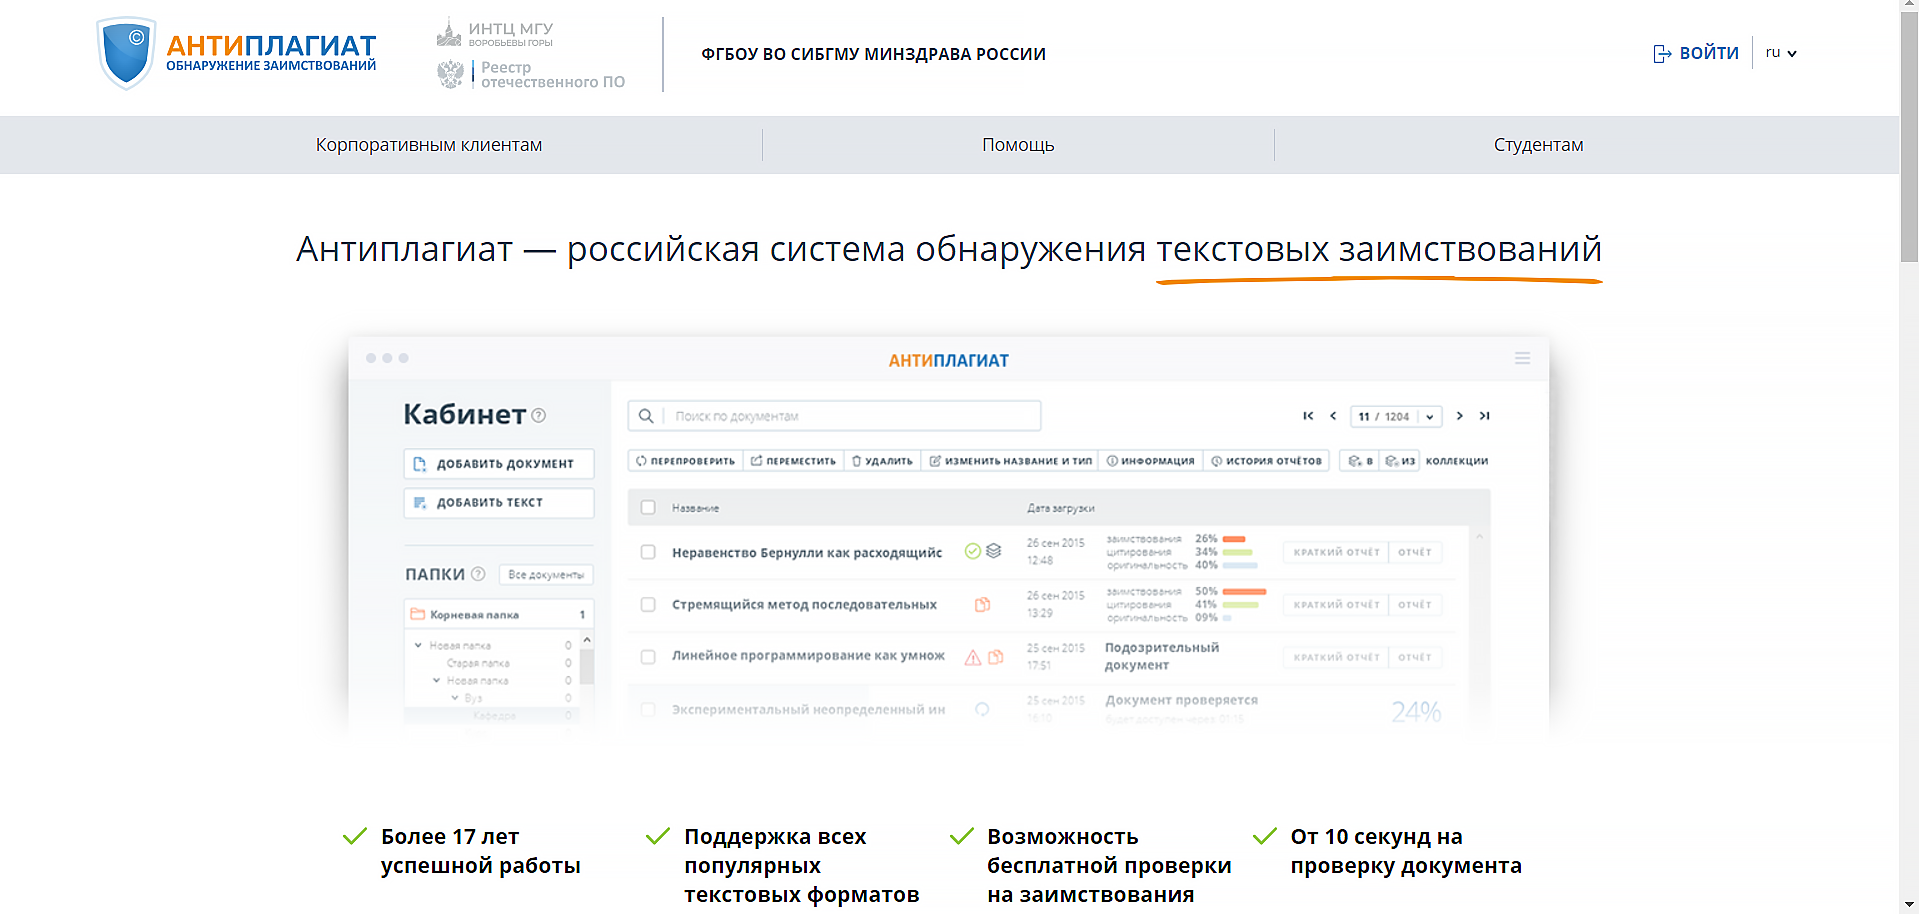
Task: Click the copy icon in Стремящийся метод row
Action: tap(983, 604)
